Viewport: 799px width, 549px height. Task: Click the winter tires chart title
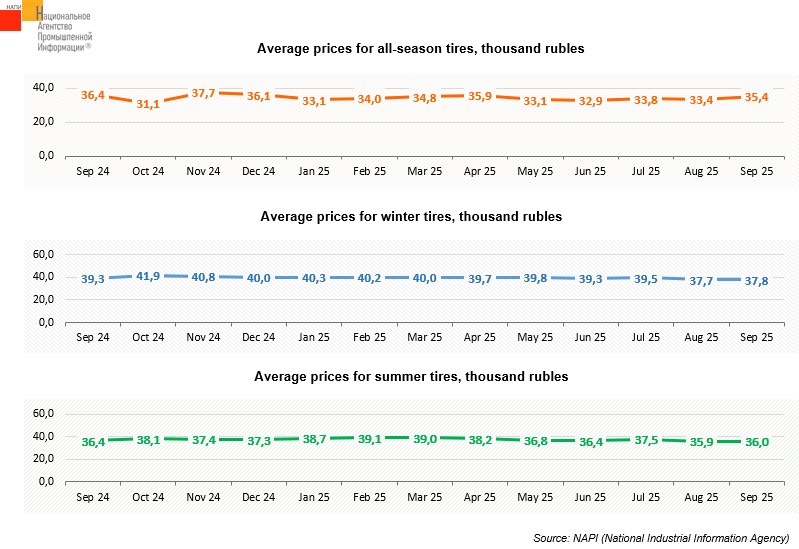[411, 216]
